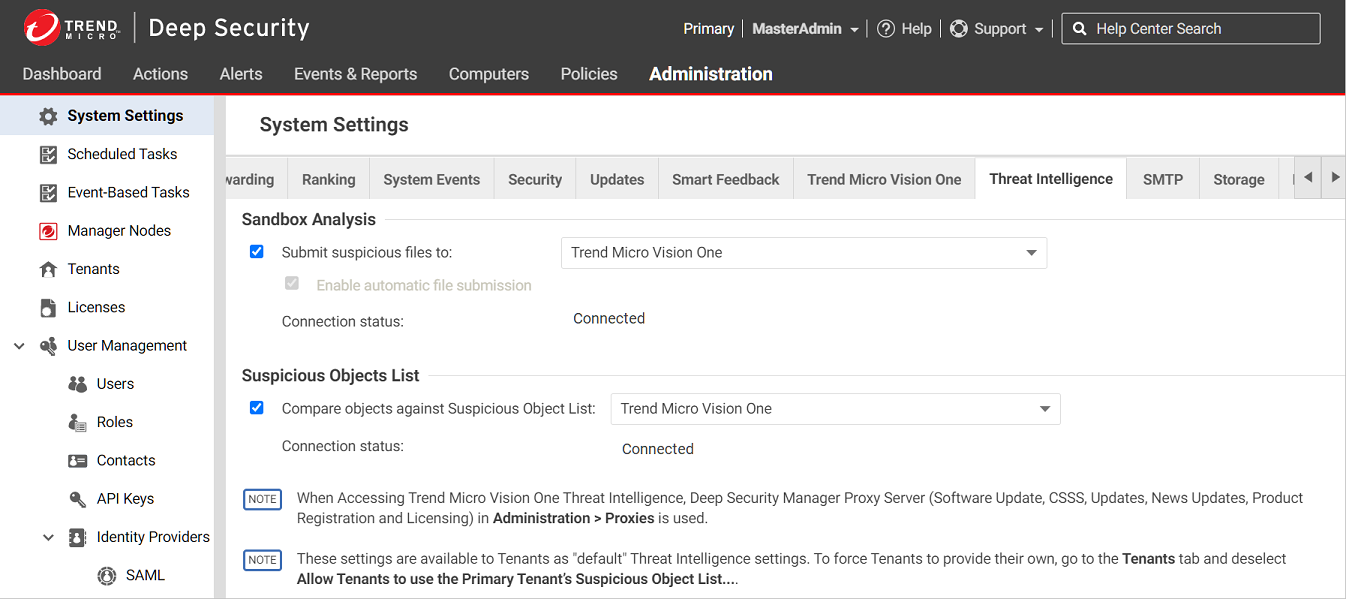The image size is (1346, 599).
Task: Switch to the Smart Feedback tab
Action: [x=725, y=179]
